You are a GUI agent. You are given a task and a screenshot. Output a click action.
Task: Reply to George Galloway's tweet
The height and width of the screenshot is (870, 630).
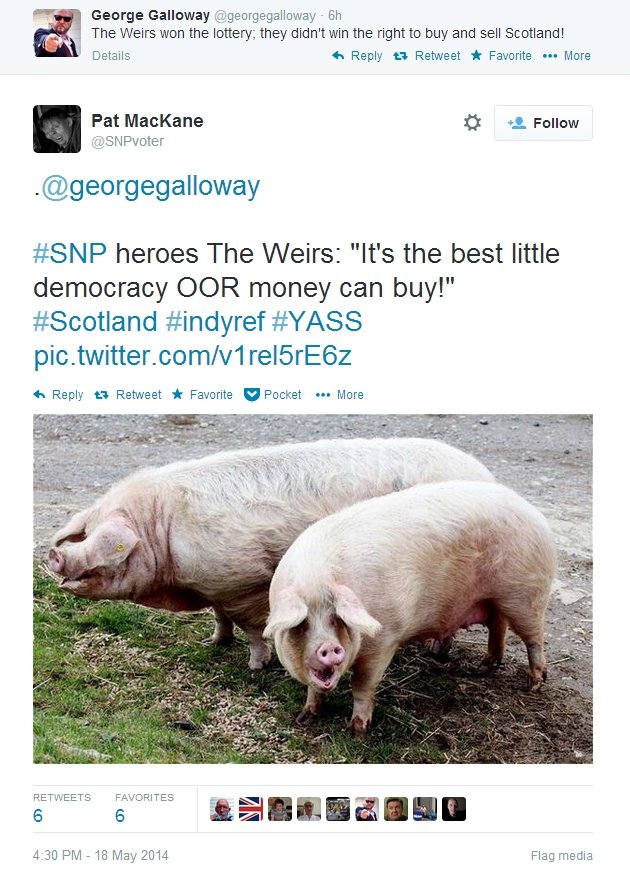click(357, 56)
